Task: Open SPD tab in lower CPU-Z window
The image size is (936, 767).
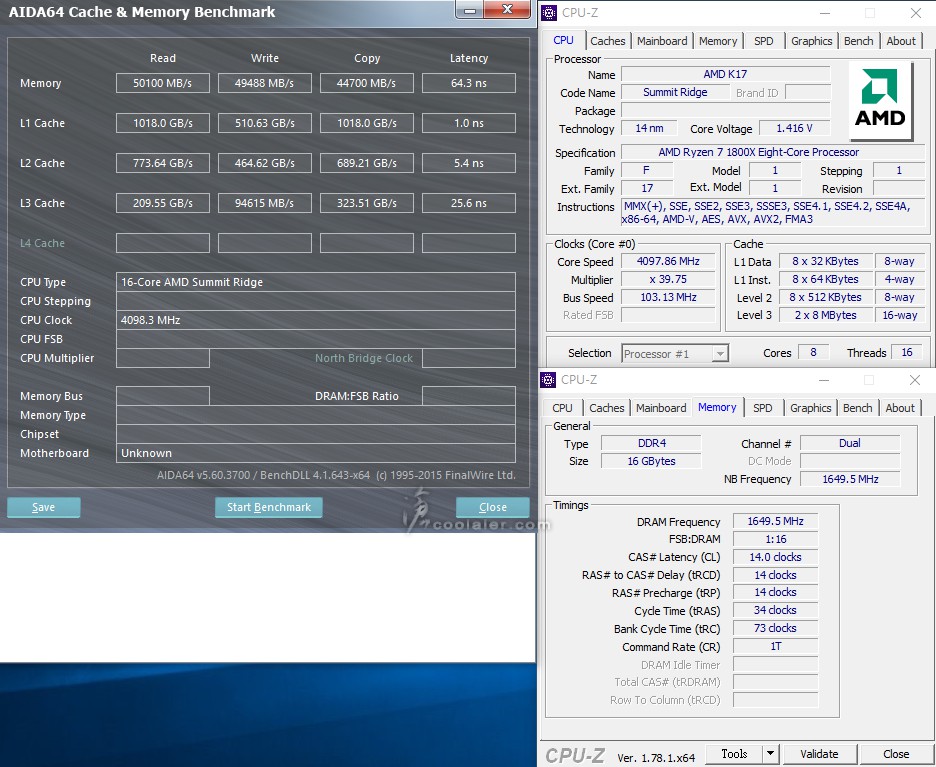Action: (x=762, y=408)
